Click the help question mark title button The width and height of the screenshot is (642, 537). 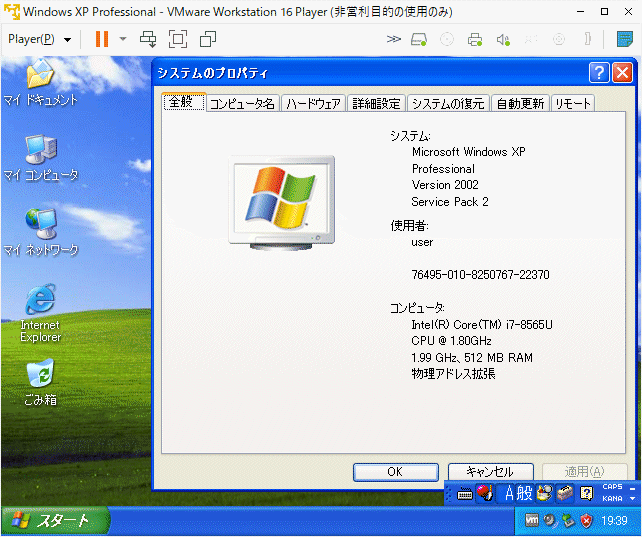pyautogui.click(x=599, y=73)
